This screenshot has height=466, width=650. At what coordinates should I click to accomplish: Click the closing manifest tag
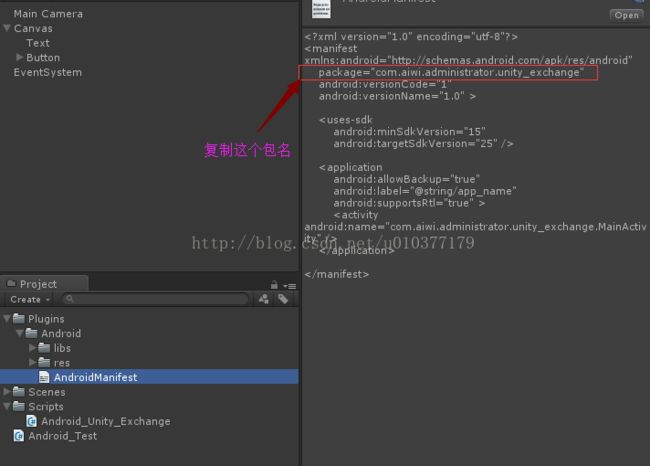tap(337, 274)
